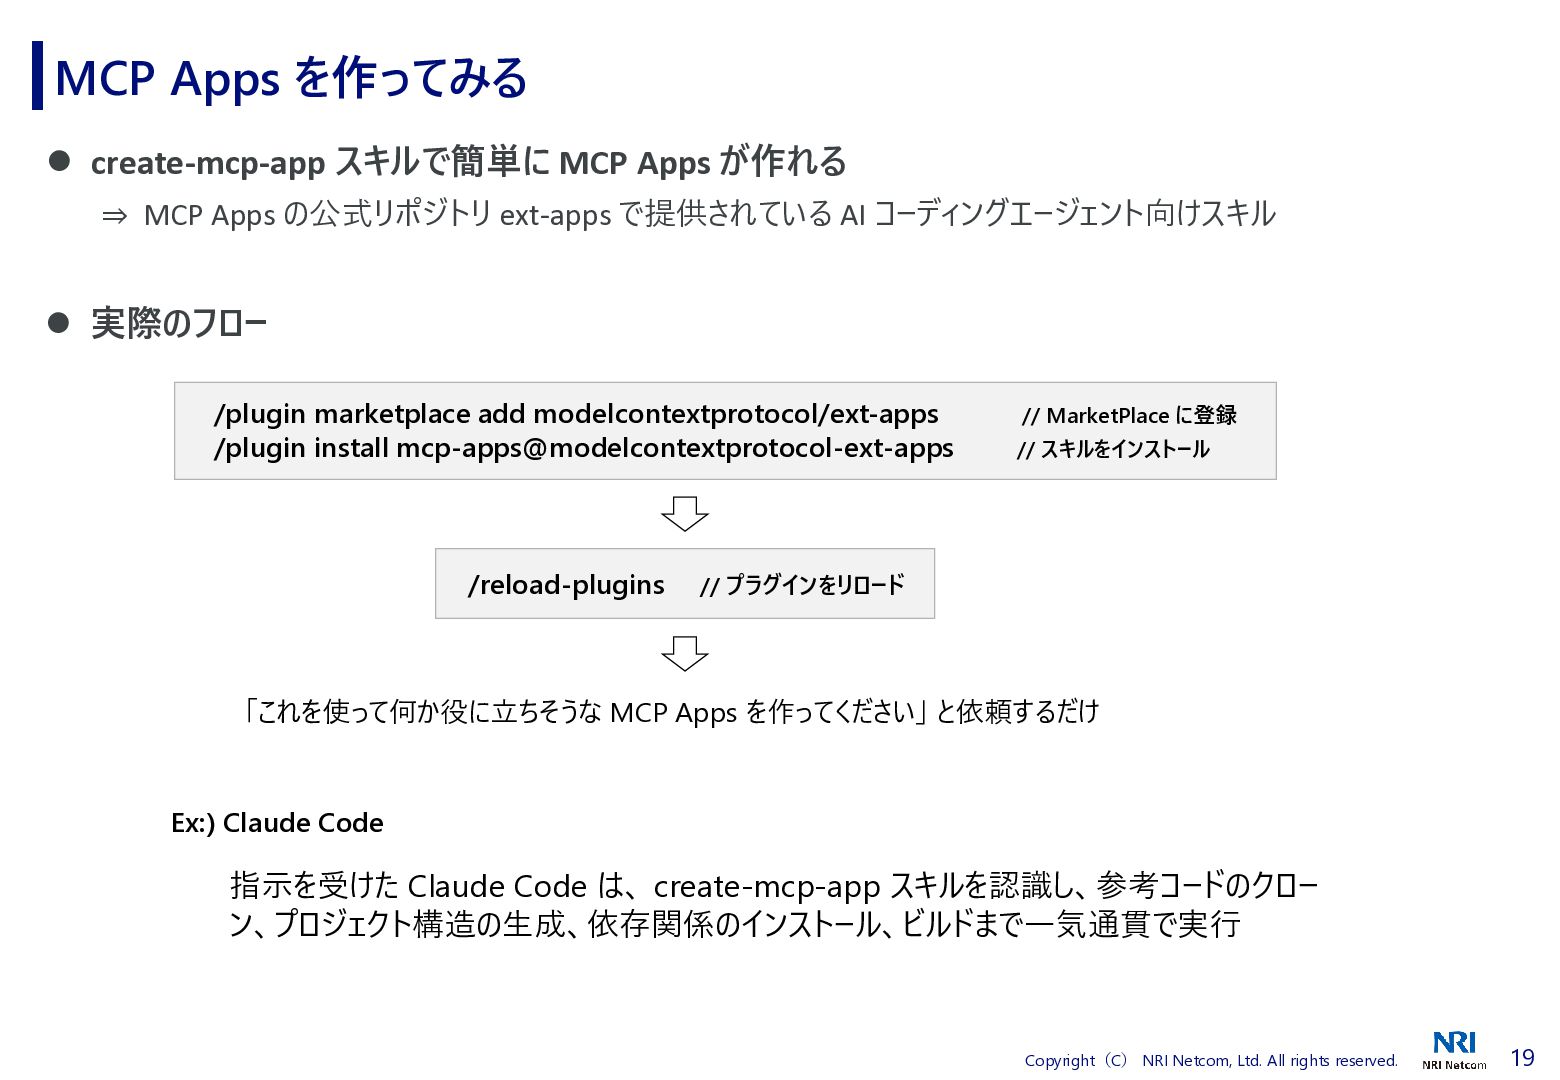Select the "実際のフロー" bullet heading
This screenshot has height=1080, width=1560.
(x=179, y=323)
